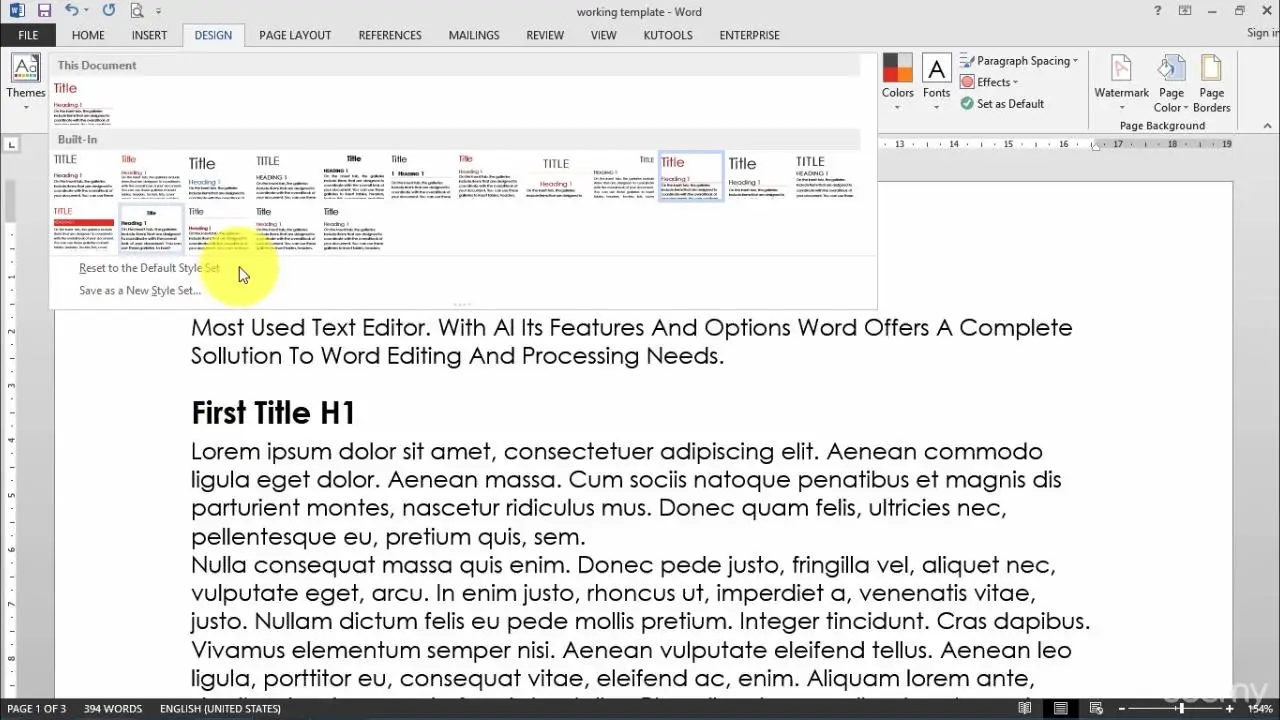
Task: Switch to the INSERT tab
Action: [x=149, y=35]
